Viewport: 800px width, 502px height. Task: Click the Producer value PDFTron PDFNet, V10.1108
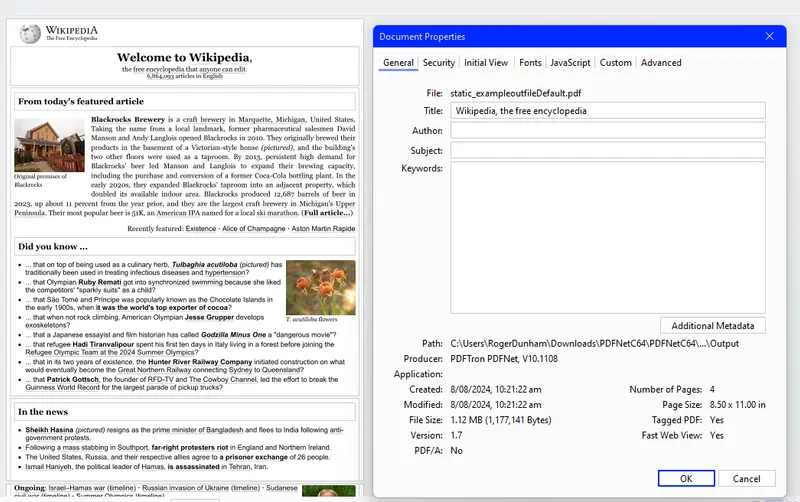pos(504,359)
